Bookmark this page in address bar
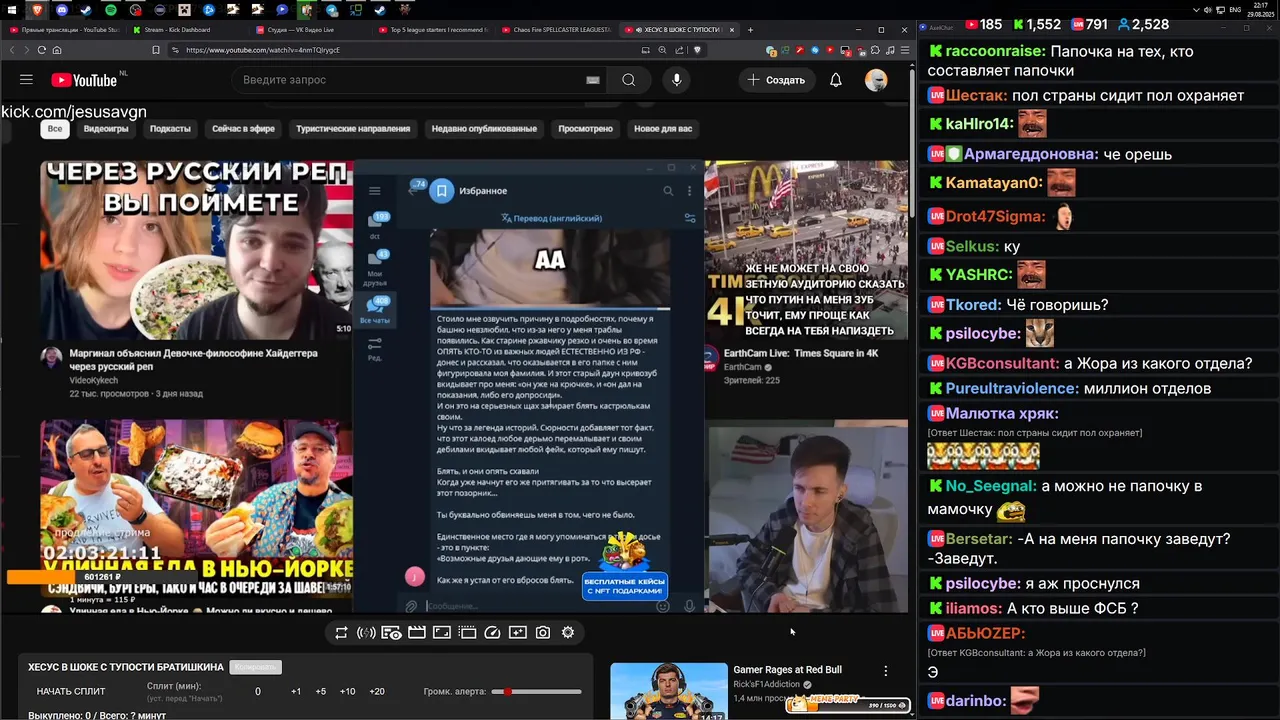 [156, 50]
